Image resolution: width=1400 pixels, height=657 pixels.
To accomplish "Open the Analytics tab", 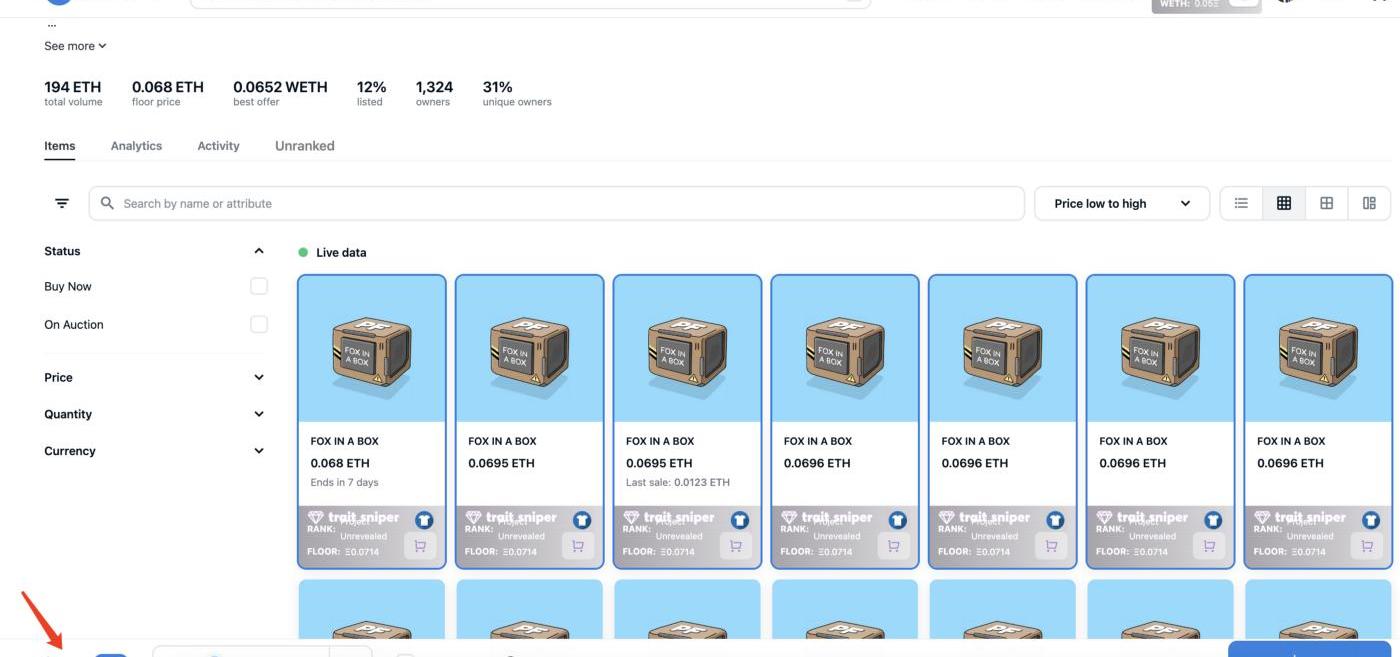I will (x=136, y=146).
